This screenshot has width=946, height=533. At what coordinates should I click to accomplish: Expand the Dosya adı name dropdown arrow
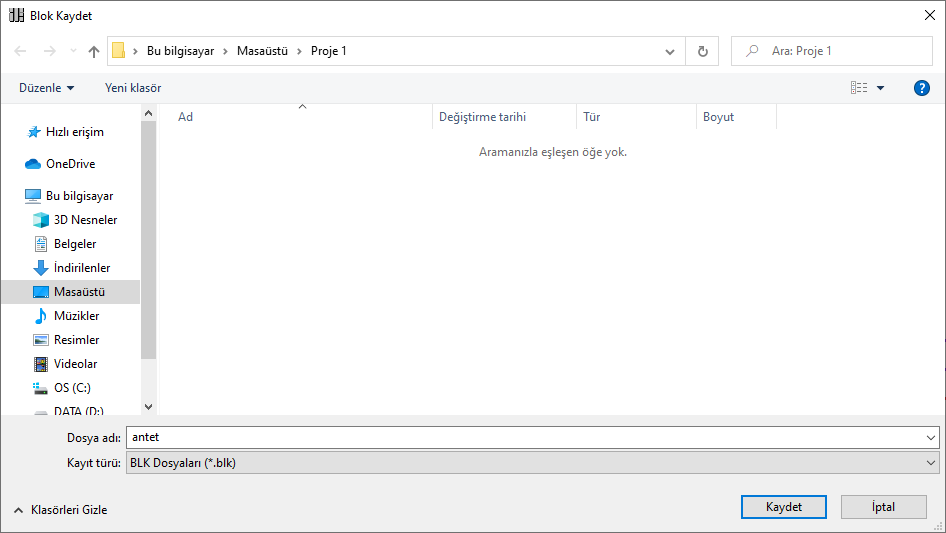tap(932, 437)
